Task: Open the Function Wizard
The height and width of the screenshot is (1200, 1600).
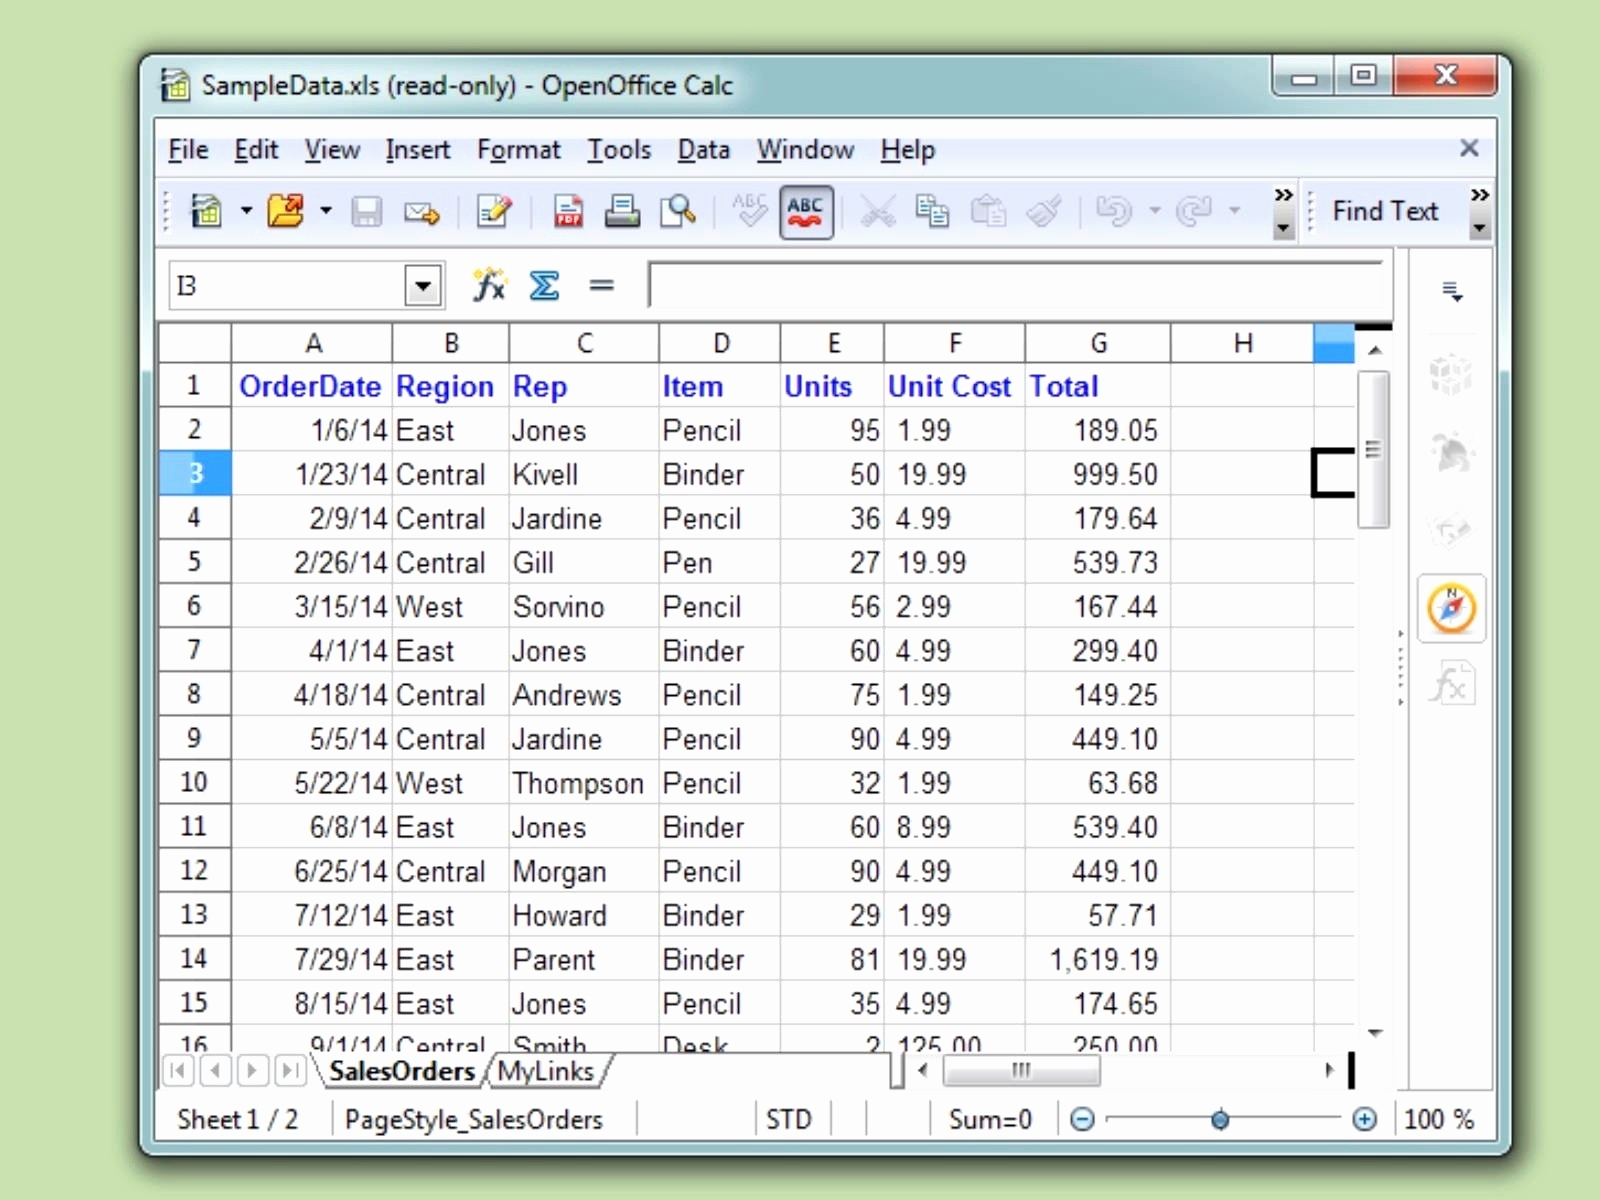Action: pos(489,285)
